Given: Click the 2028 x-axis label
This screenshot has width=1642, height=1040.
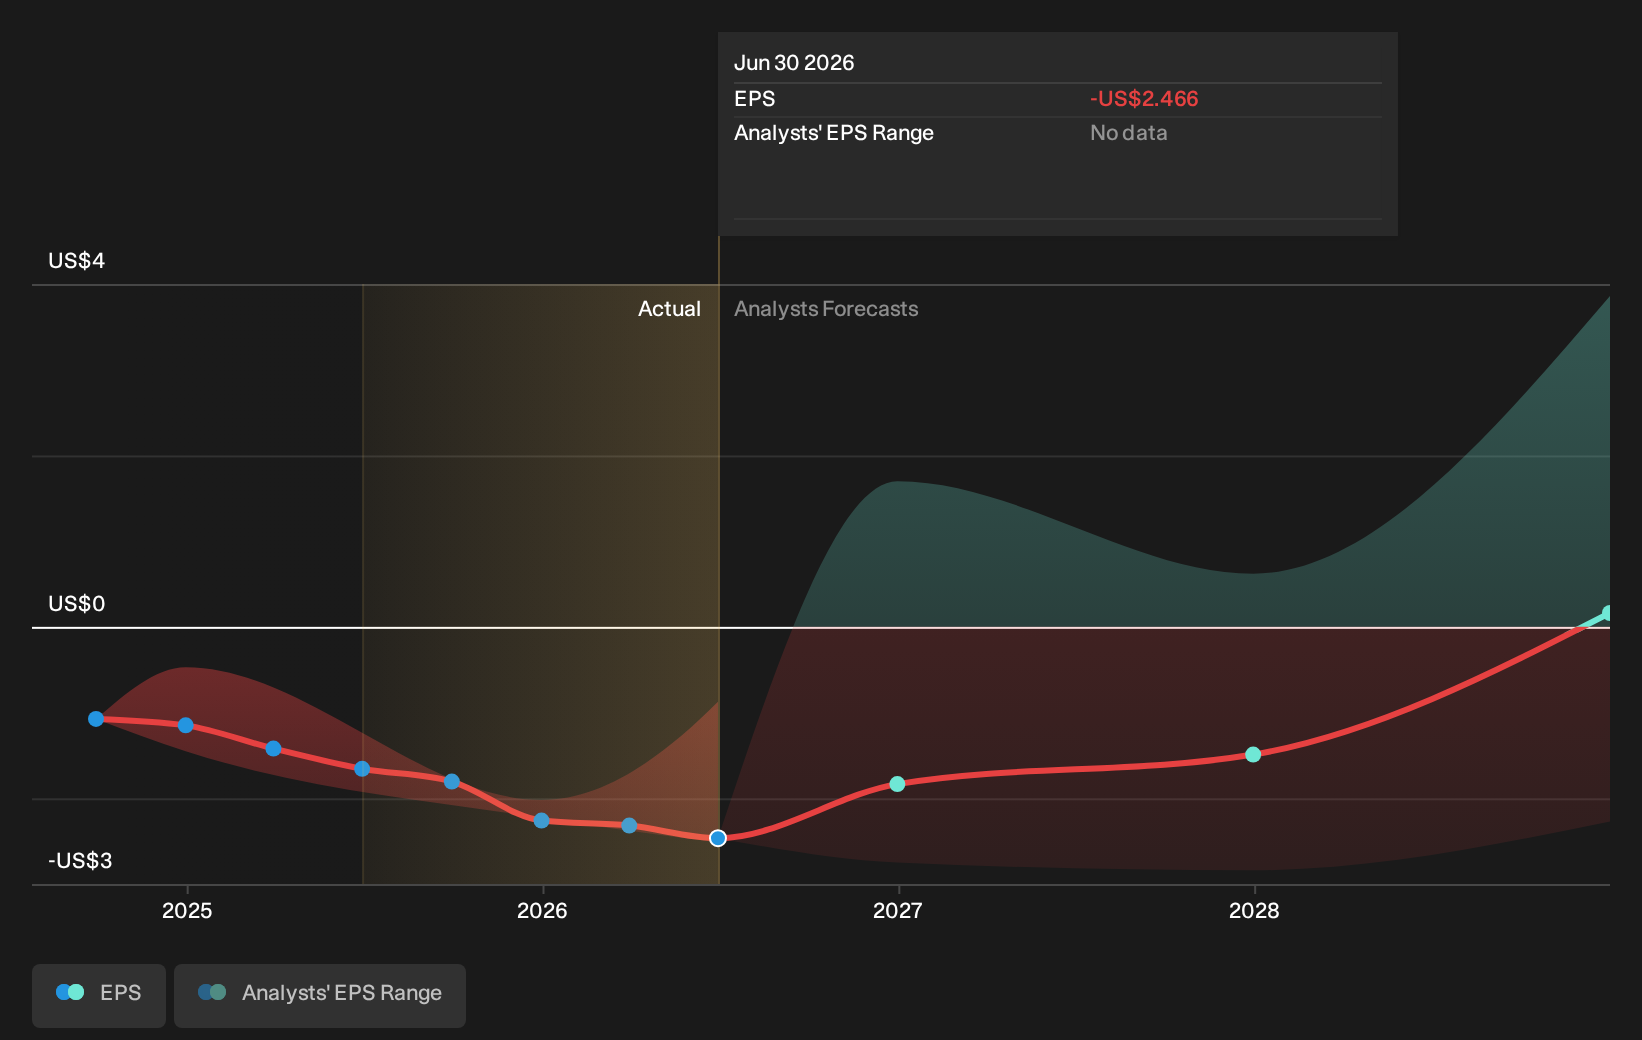Looking at the screenshot, I should click(1254, 911).
